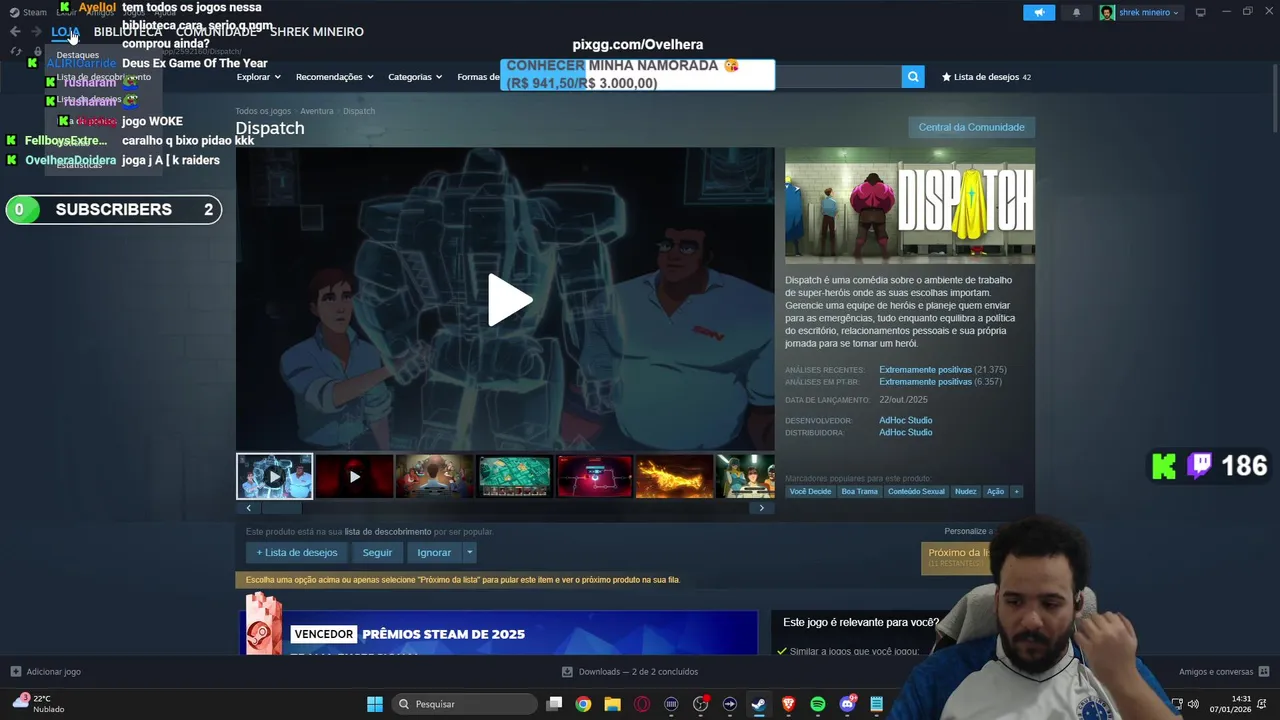Select the orange fire screenshot thumbnail
This screenshot has height=720, width=1280.
tap(674, 476)
